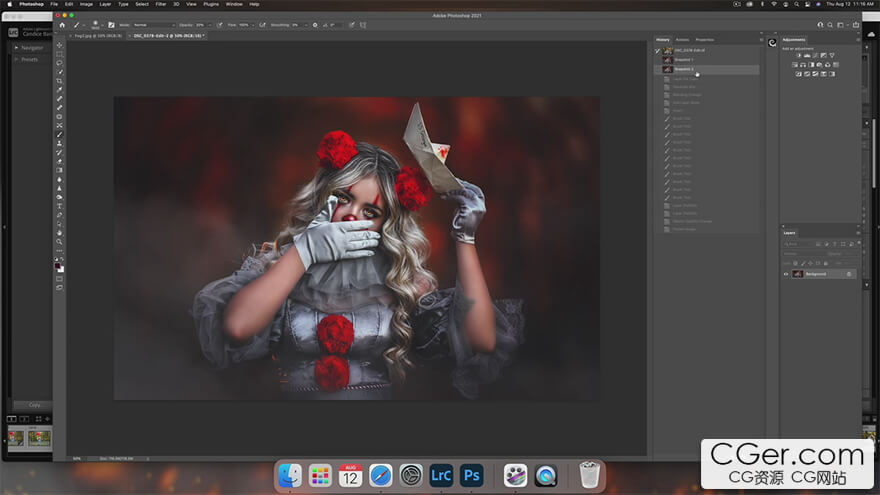
Task: Click Copy button in Lightroom window
Action: [34, 405]
